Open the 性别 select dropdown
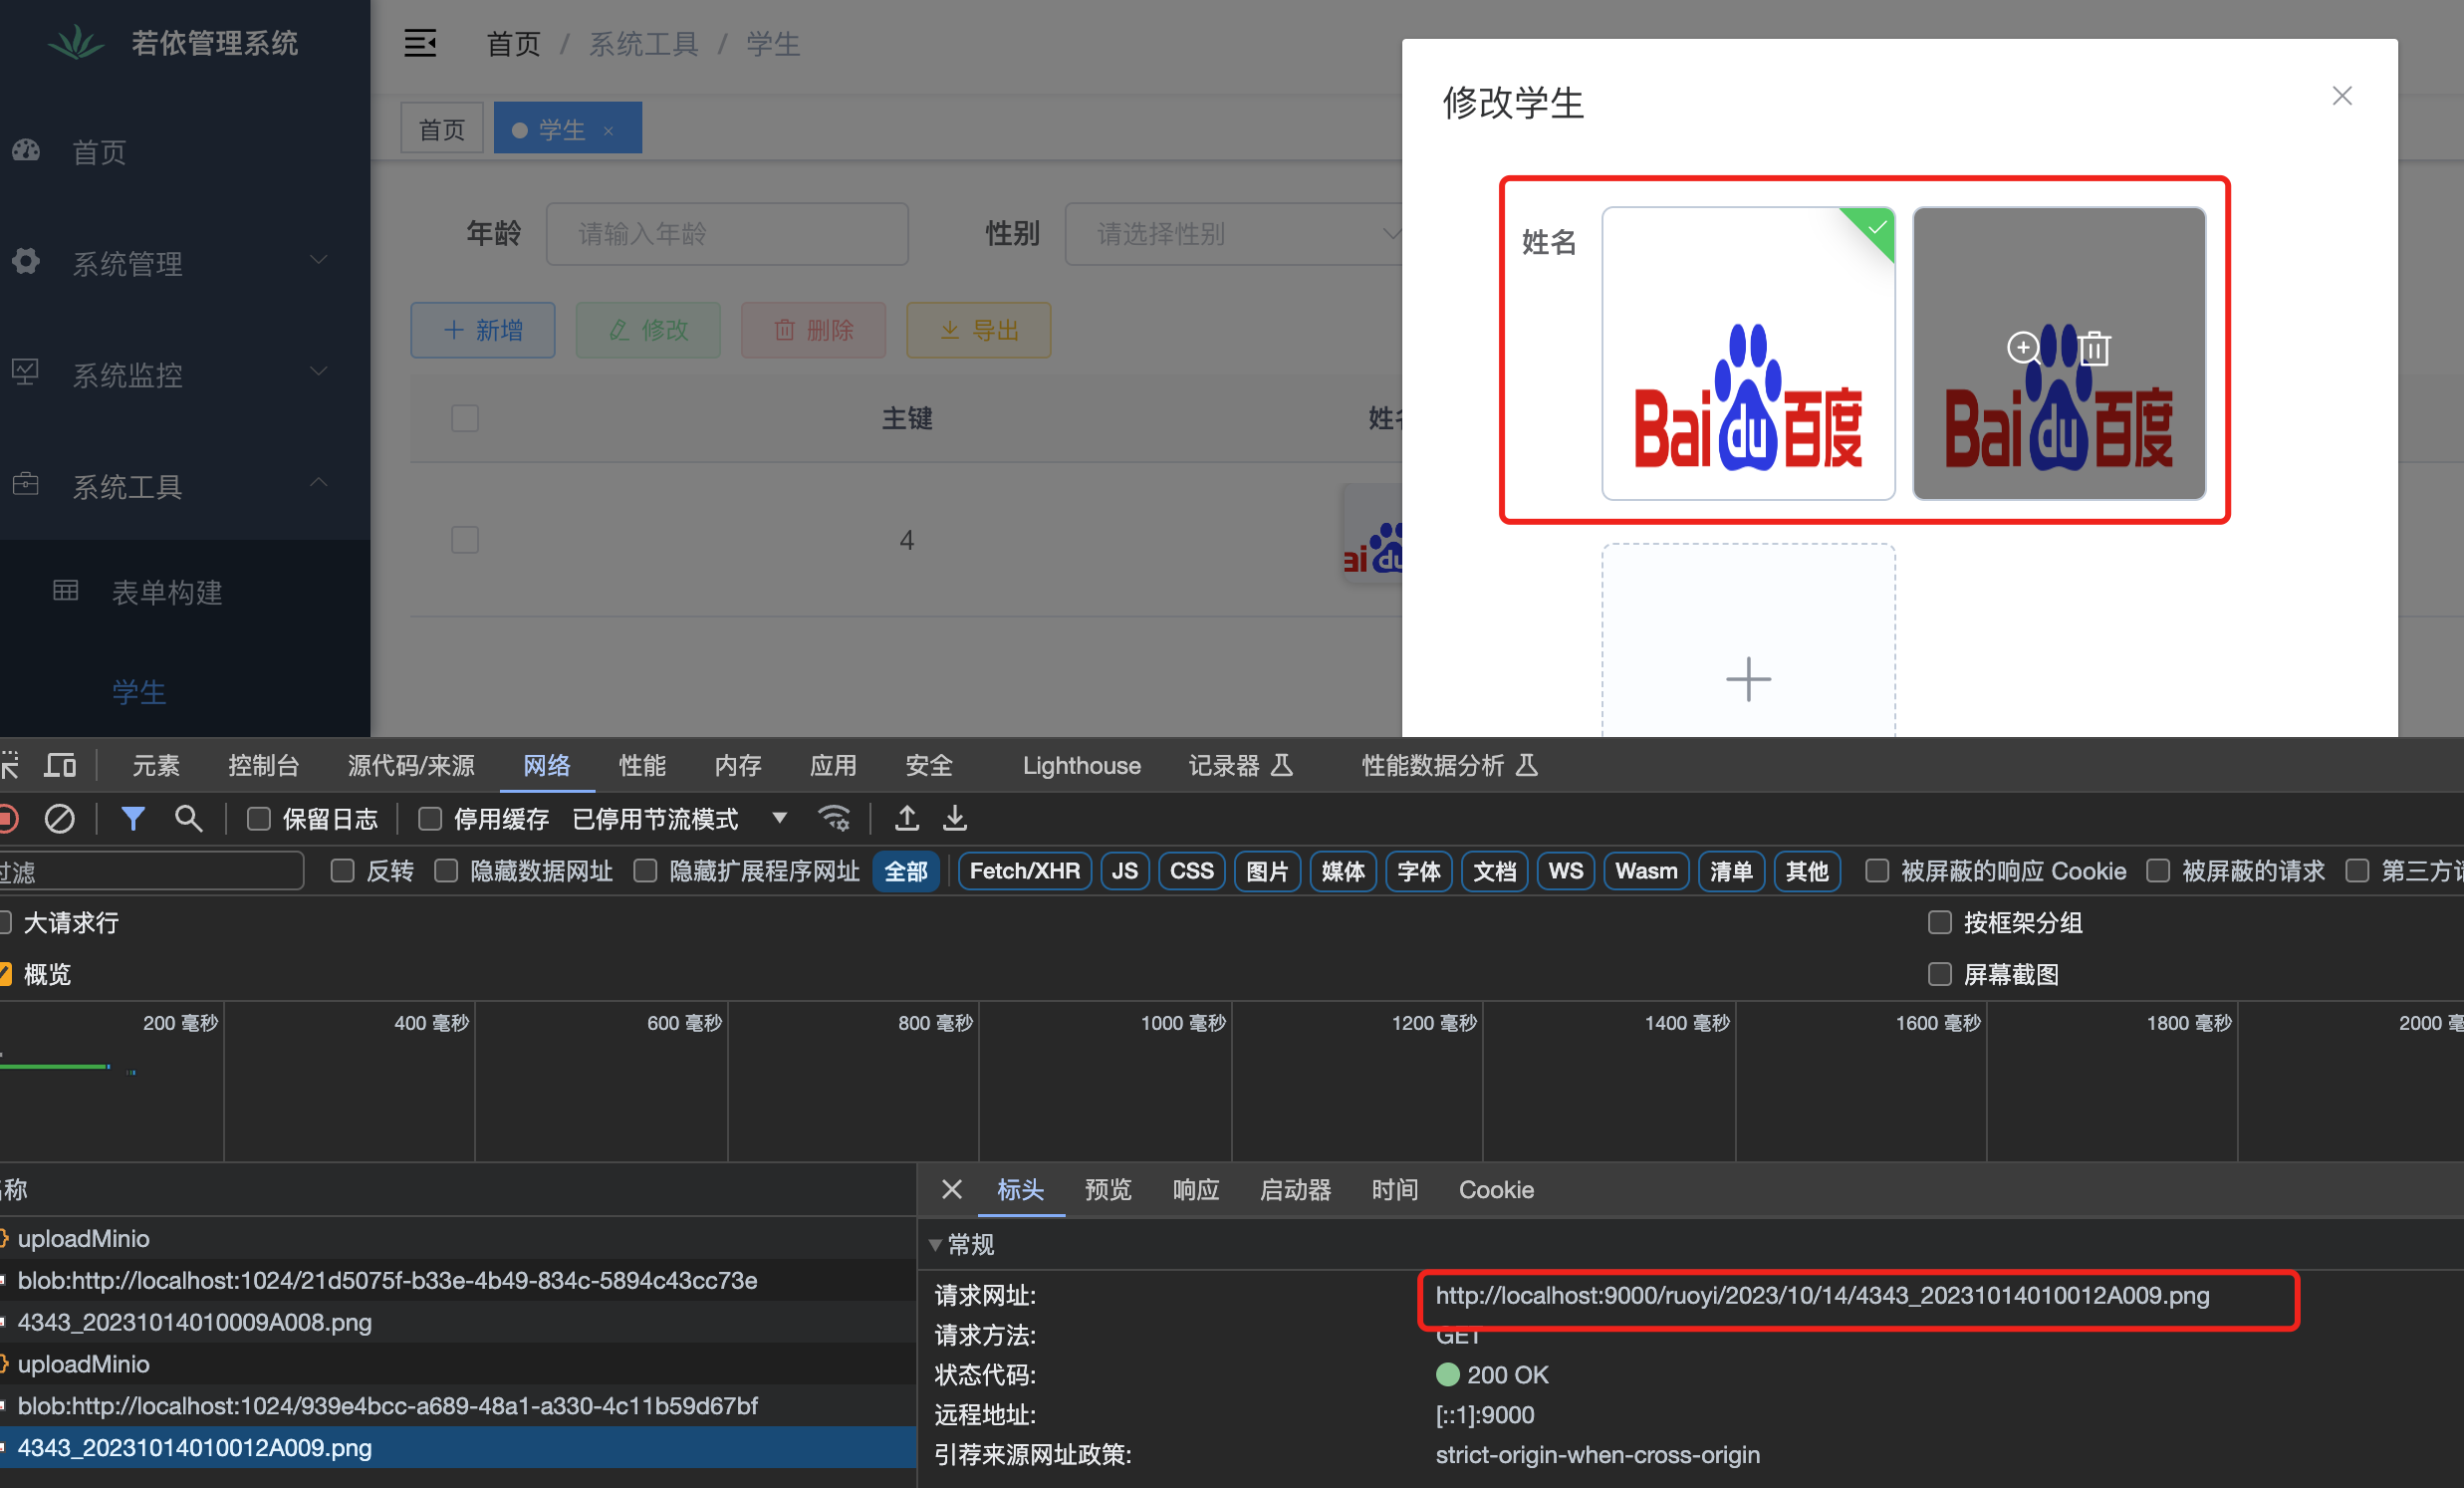Image resolution: width=2464 pixels, height=1488 pixels. tap(1234, 234)
